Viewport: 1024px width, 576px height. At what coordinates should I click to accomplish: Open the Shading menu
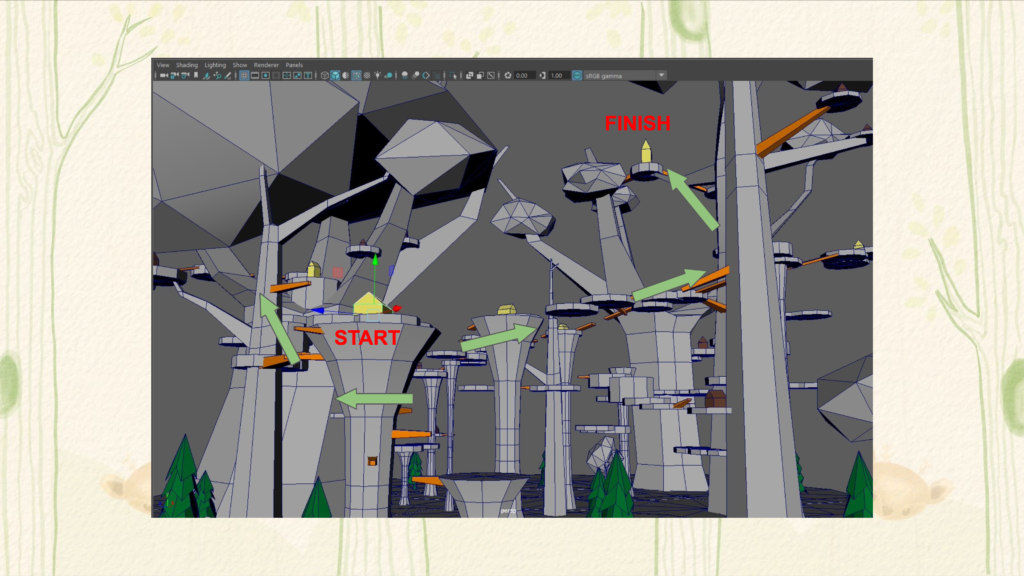pyautogui.click(x=187, y=65)
